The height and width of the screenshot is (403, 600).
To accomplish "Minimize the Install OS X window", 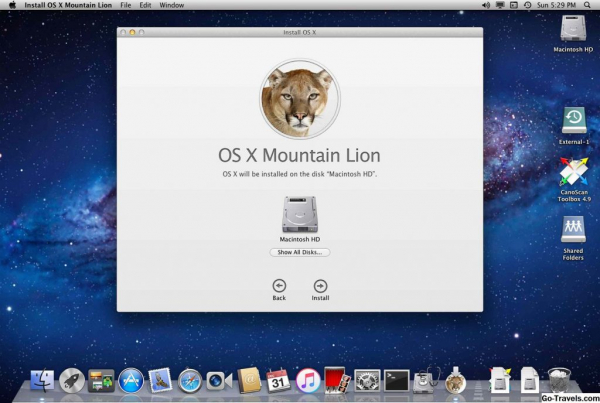I will (x=132, y=33).
